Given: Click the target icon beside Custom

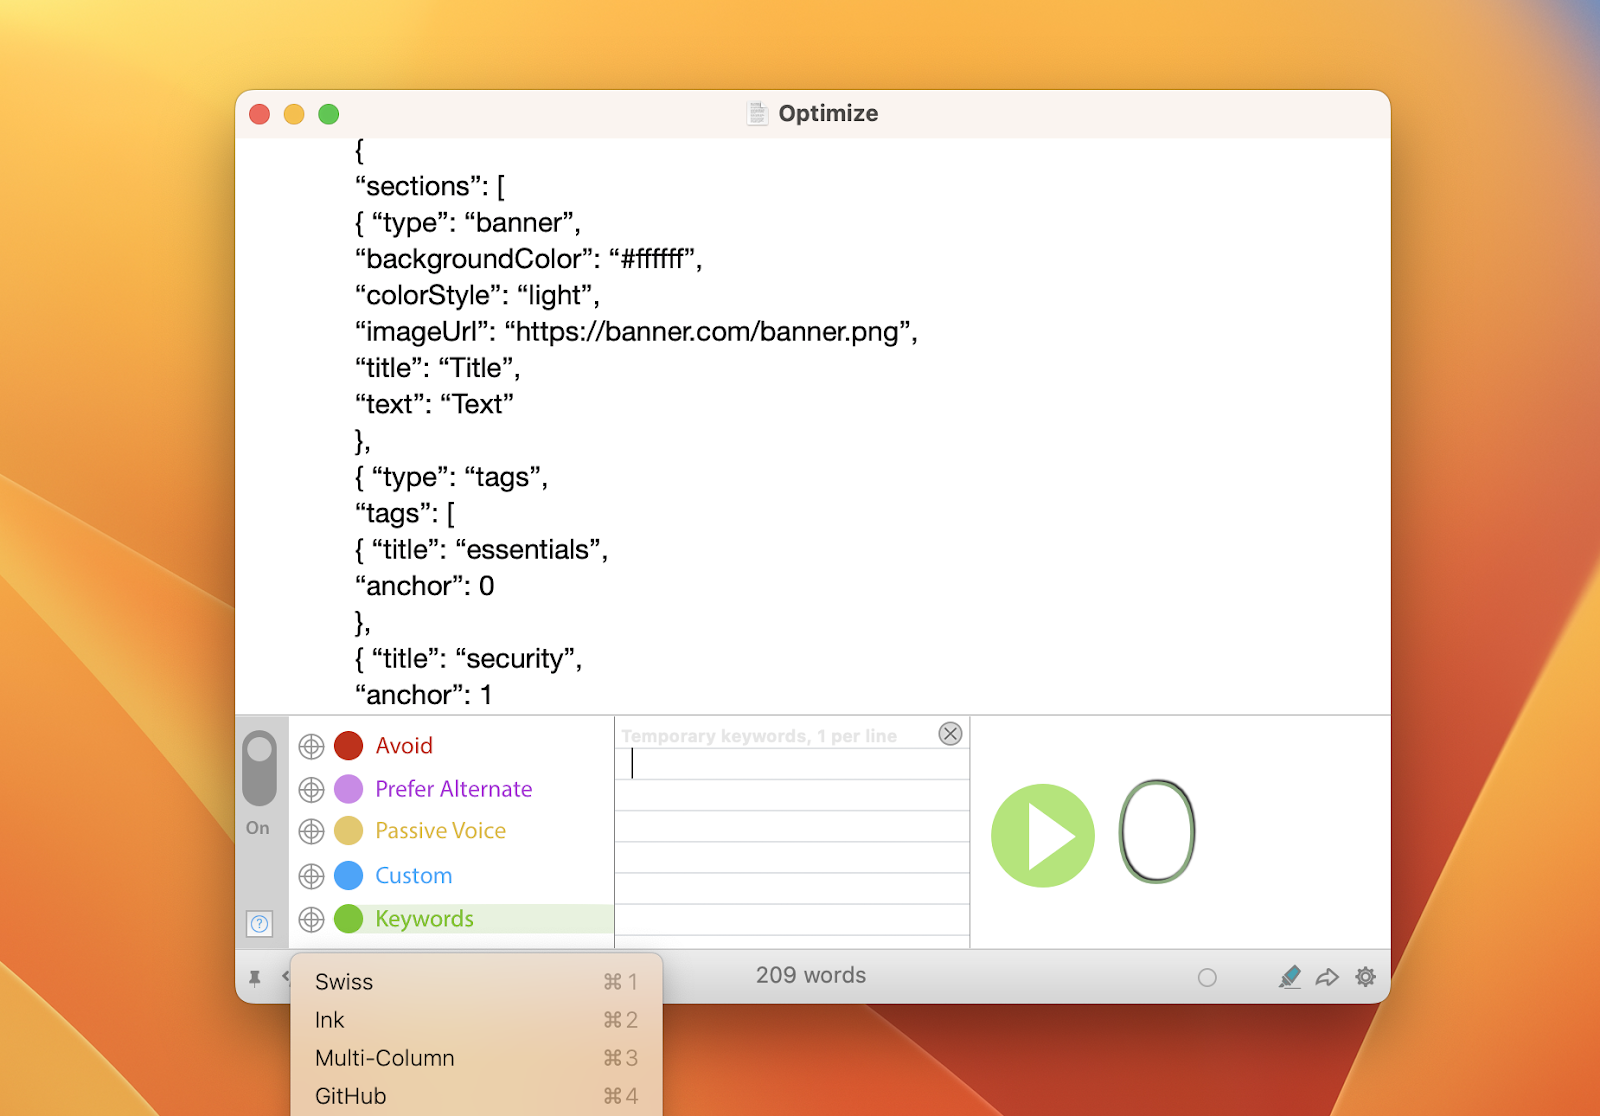Looking at the screenshot, I should pyautogui.click(x=310, y=875).
